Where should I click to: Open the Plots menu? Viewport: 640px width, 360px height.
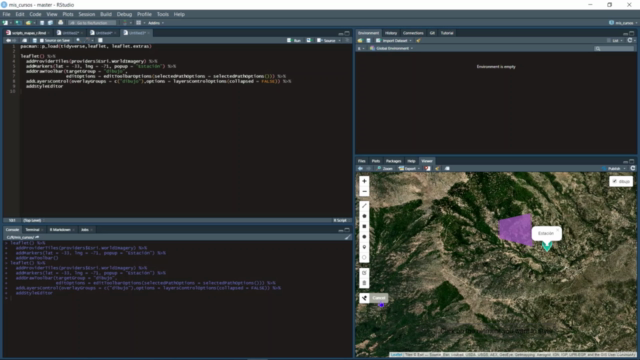(x=68, y=14)
